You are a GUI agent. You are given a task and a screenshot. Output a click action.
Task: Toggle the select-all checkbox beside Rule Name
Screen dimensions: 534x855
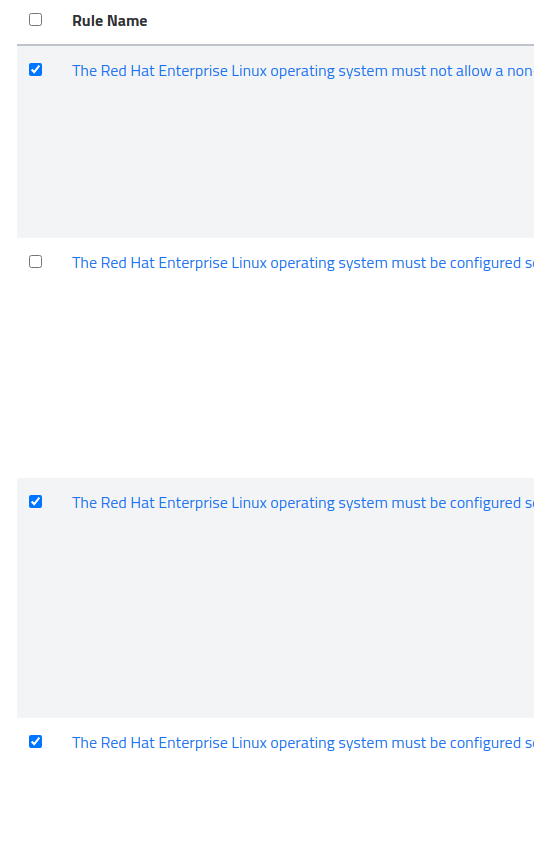point(35,20)
